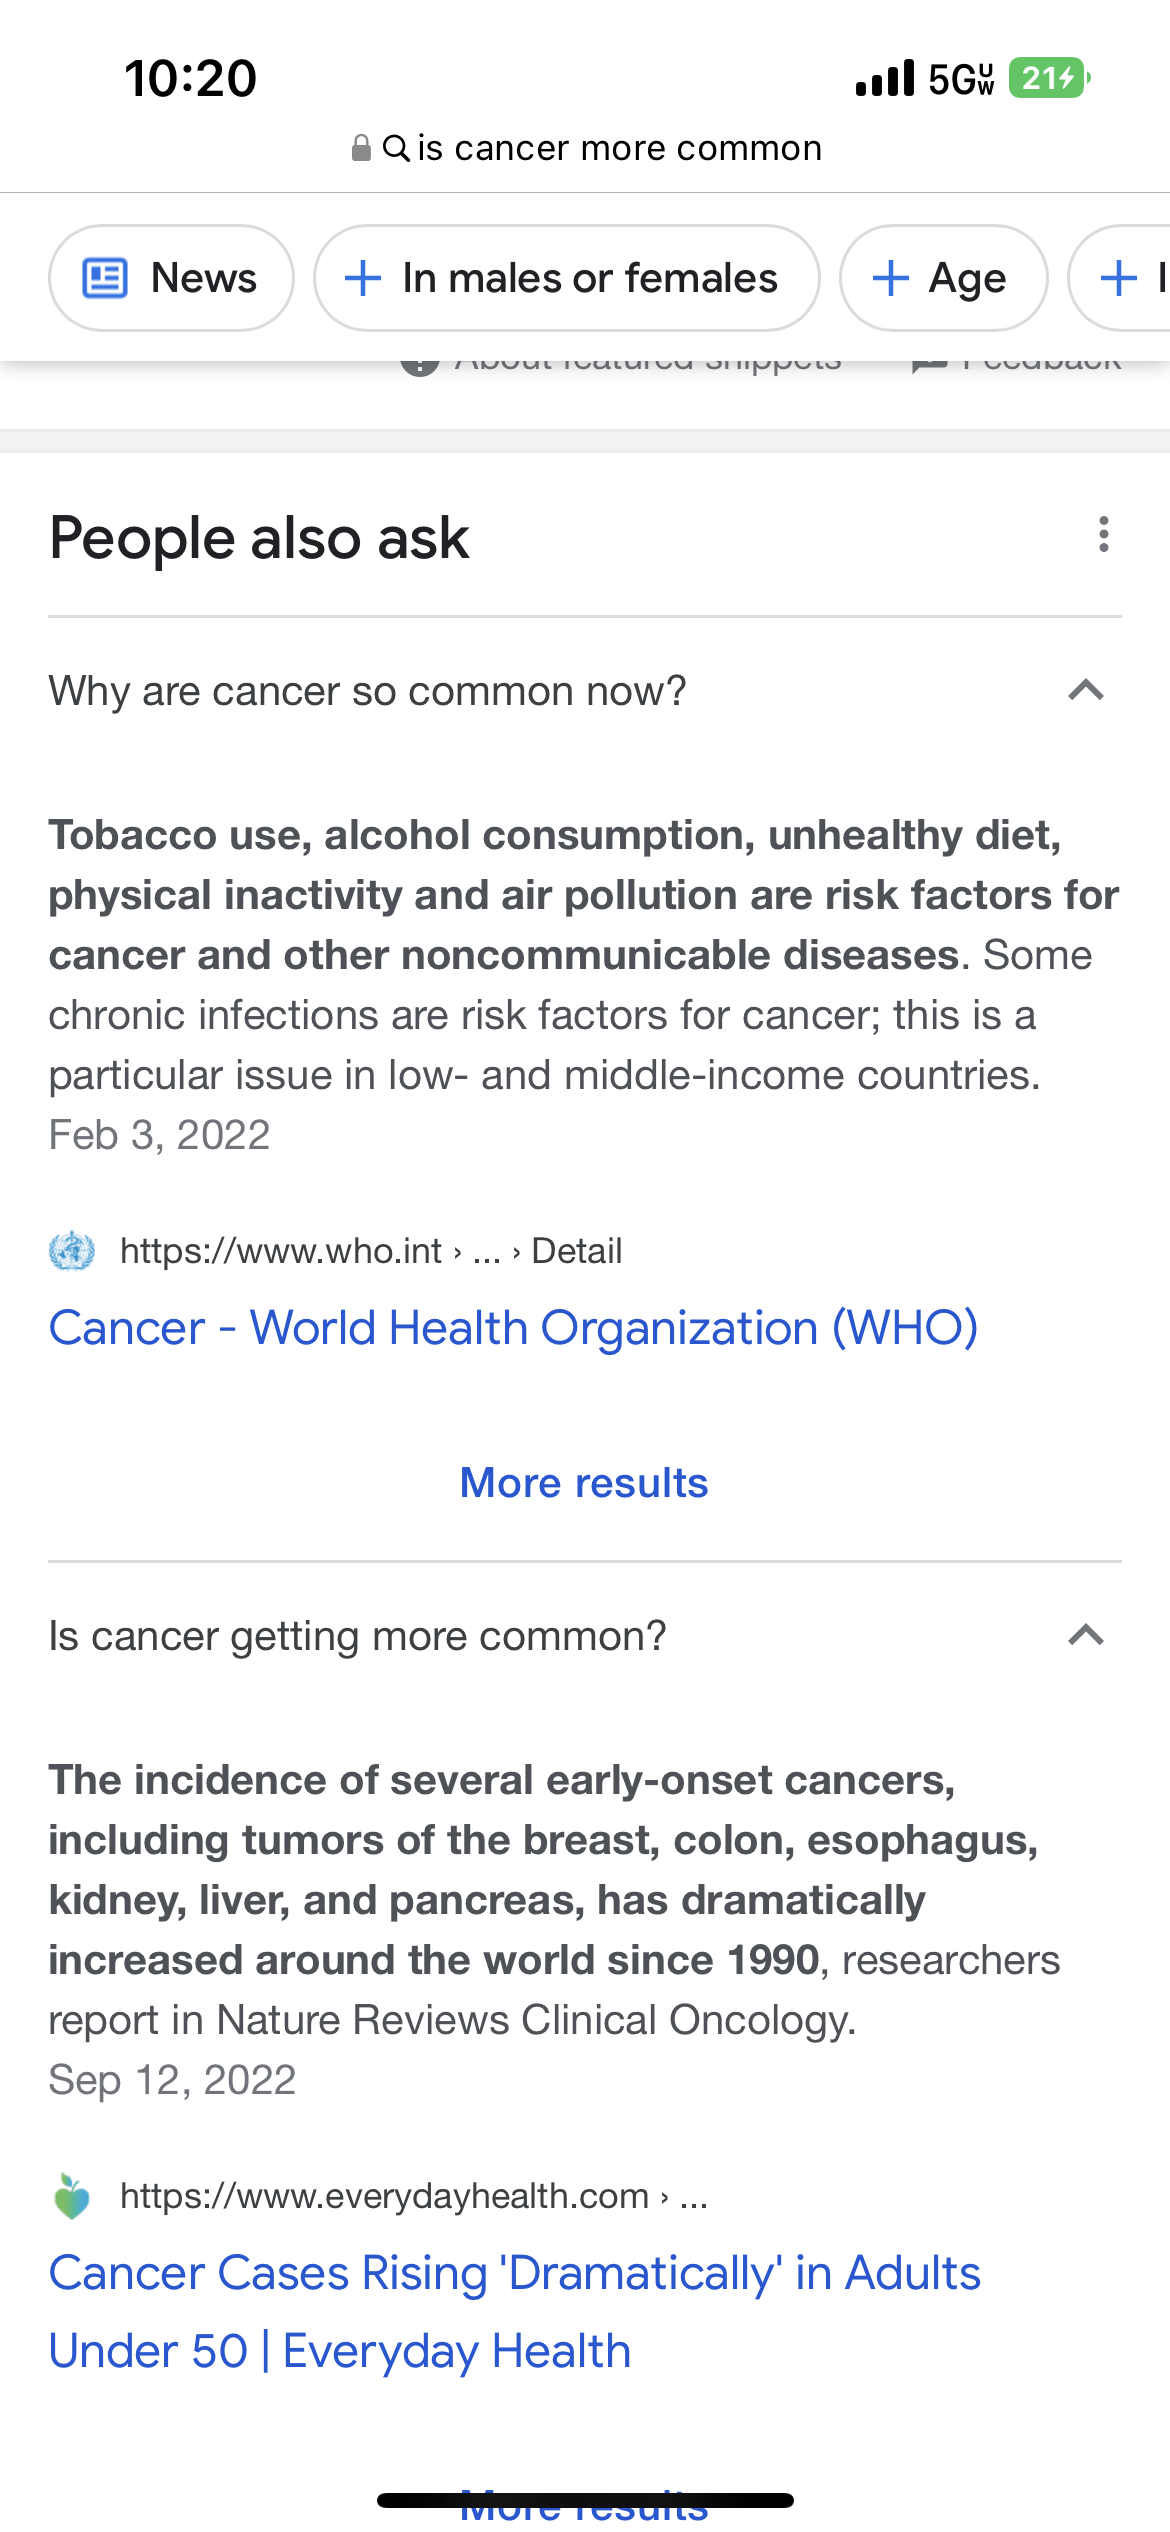Add 'In males or females' to search
This screenshot has height=2532, width=1170.
[567, 278]
